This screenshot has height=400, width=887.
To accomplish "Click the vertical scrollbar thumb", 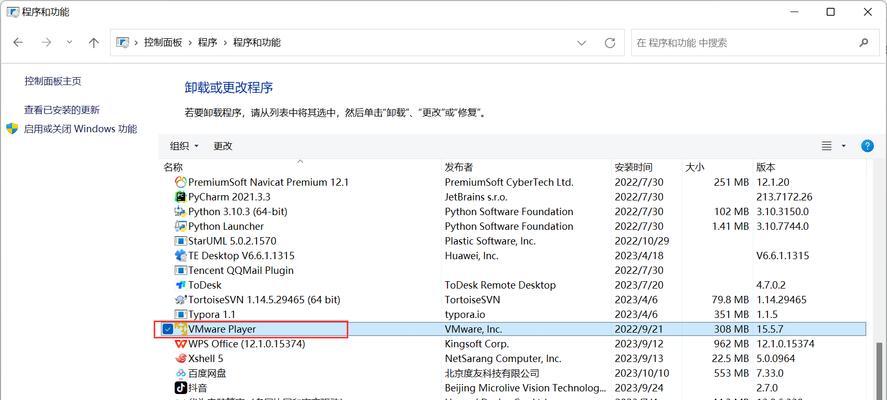I will click(x=881, y=371).
